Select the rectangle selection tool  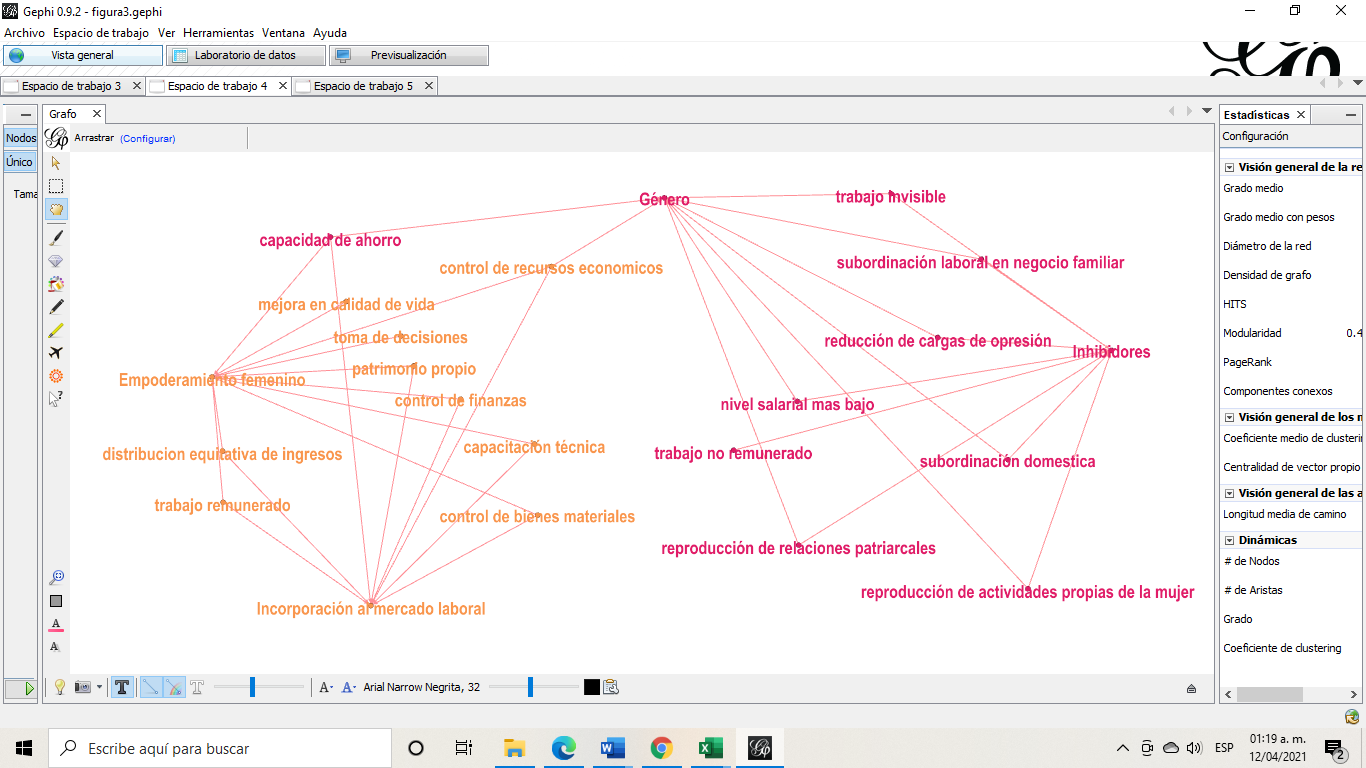point(56,186)
